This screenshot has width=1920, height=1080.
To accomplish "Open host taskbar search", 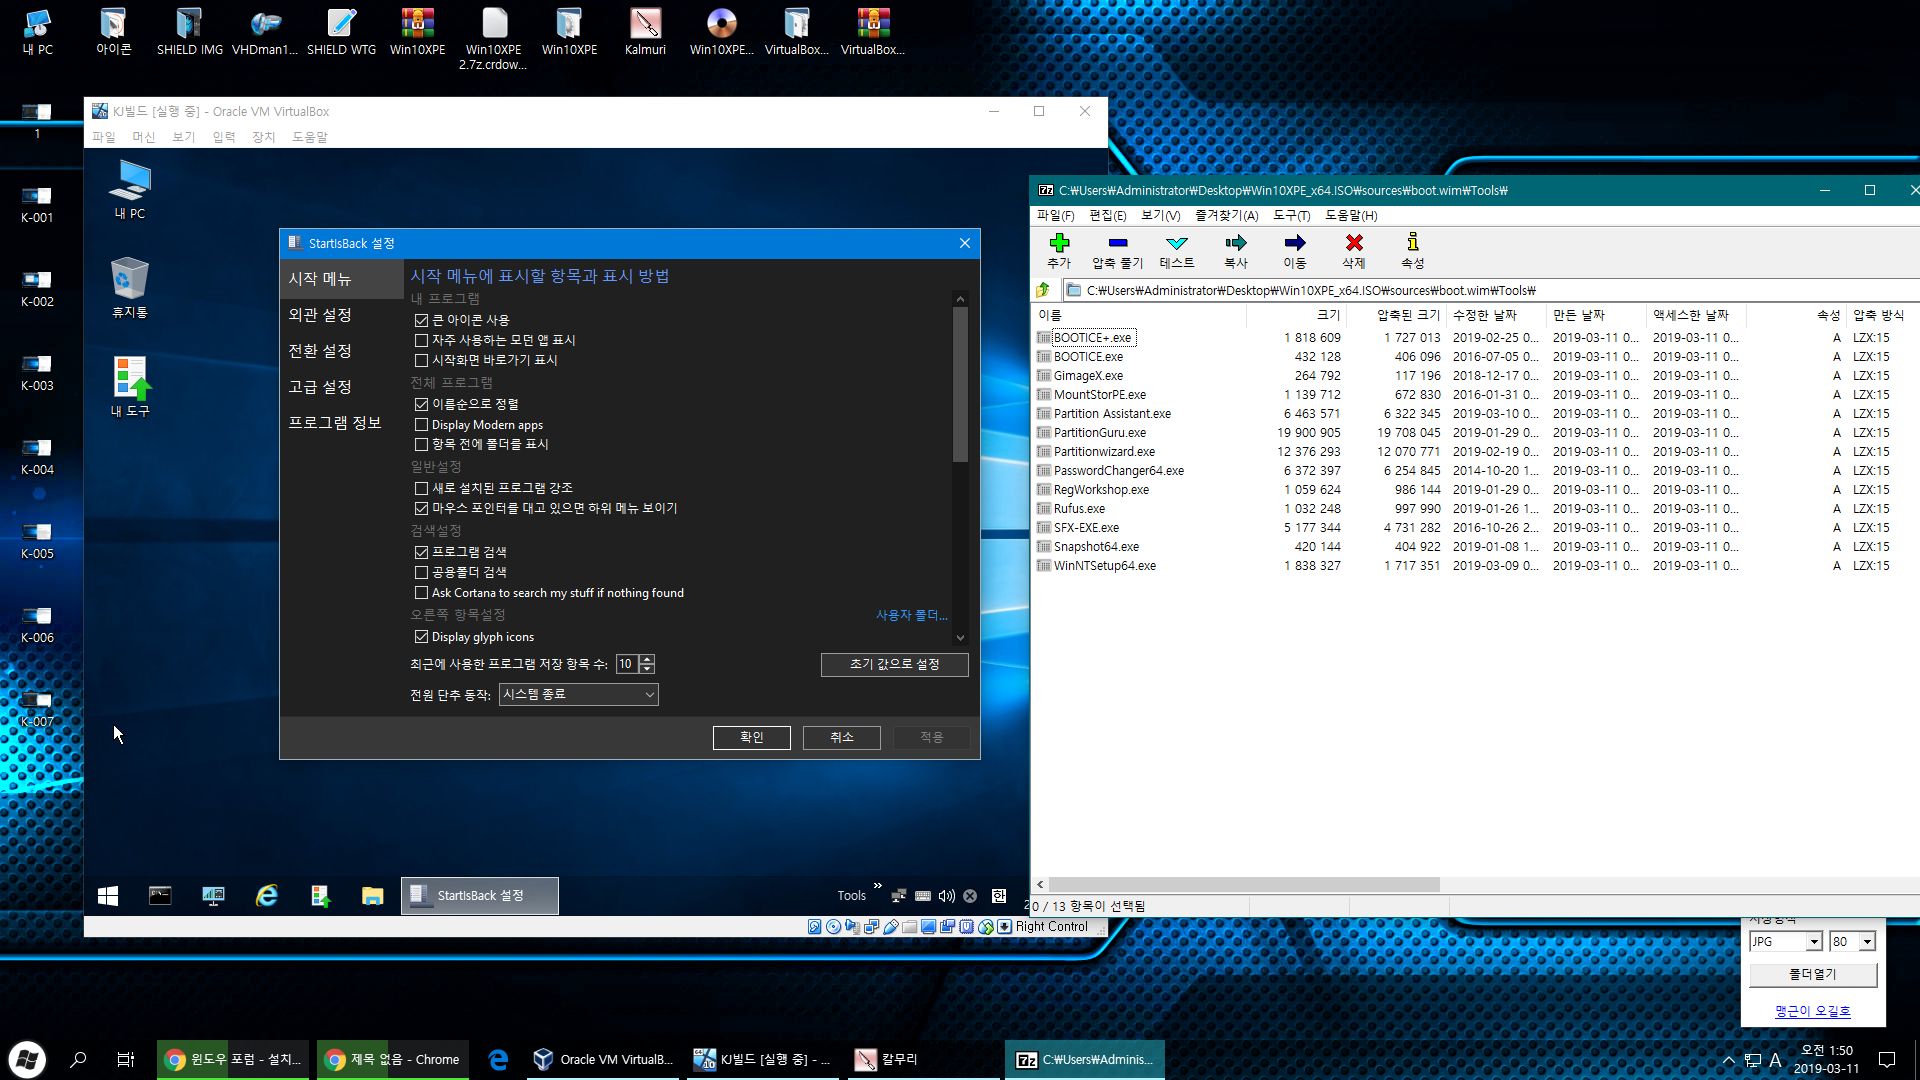I will click(78, 1059).
